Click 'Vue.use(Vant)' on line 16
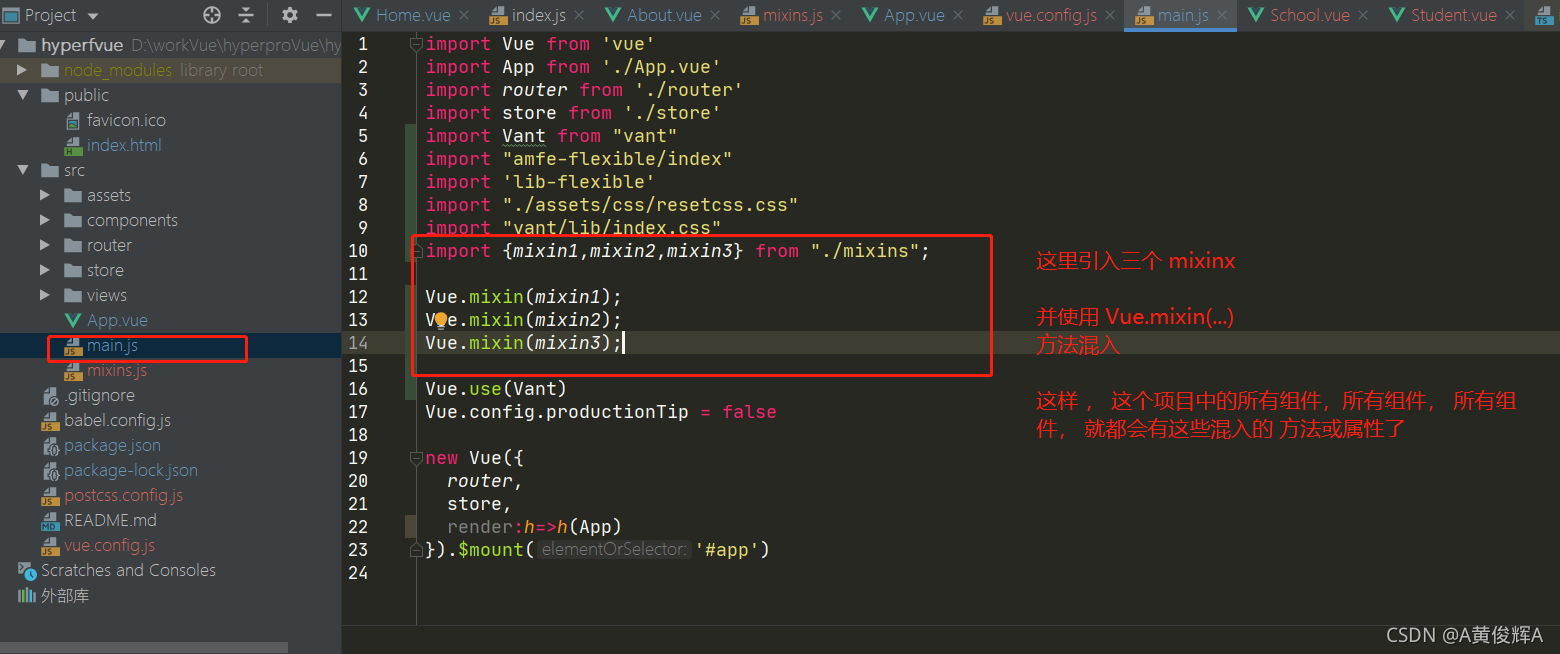 (496, 389)
